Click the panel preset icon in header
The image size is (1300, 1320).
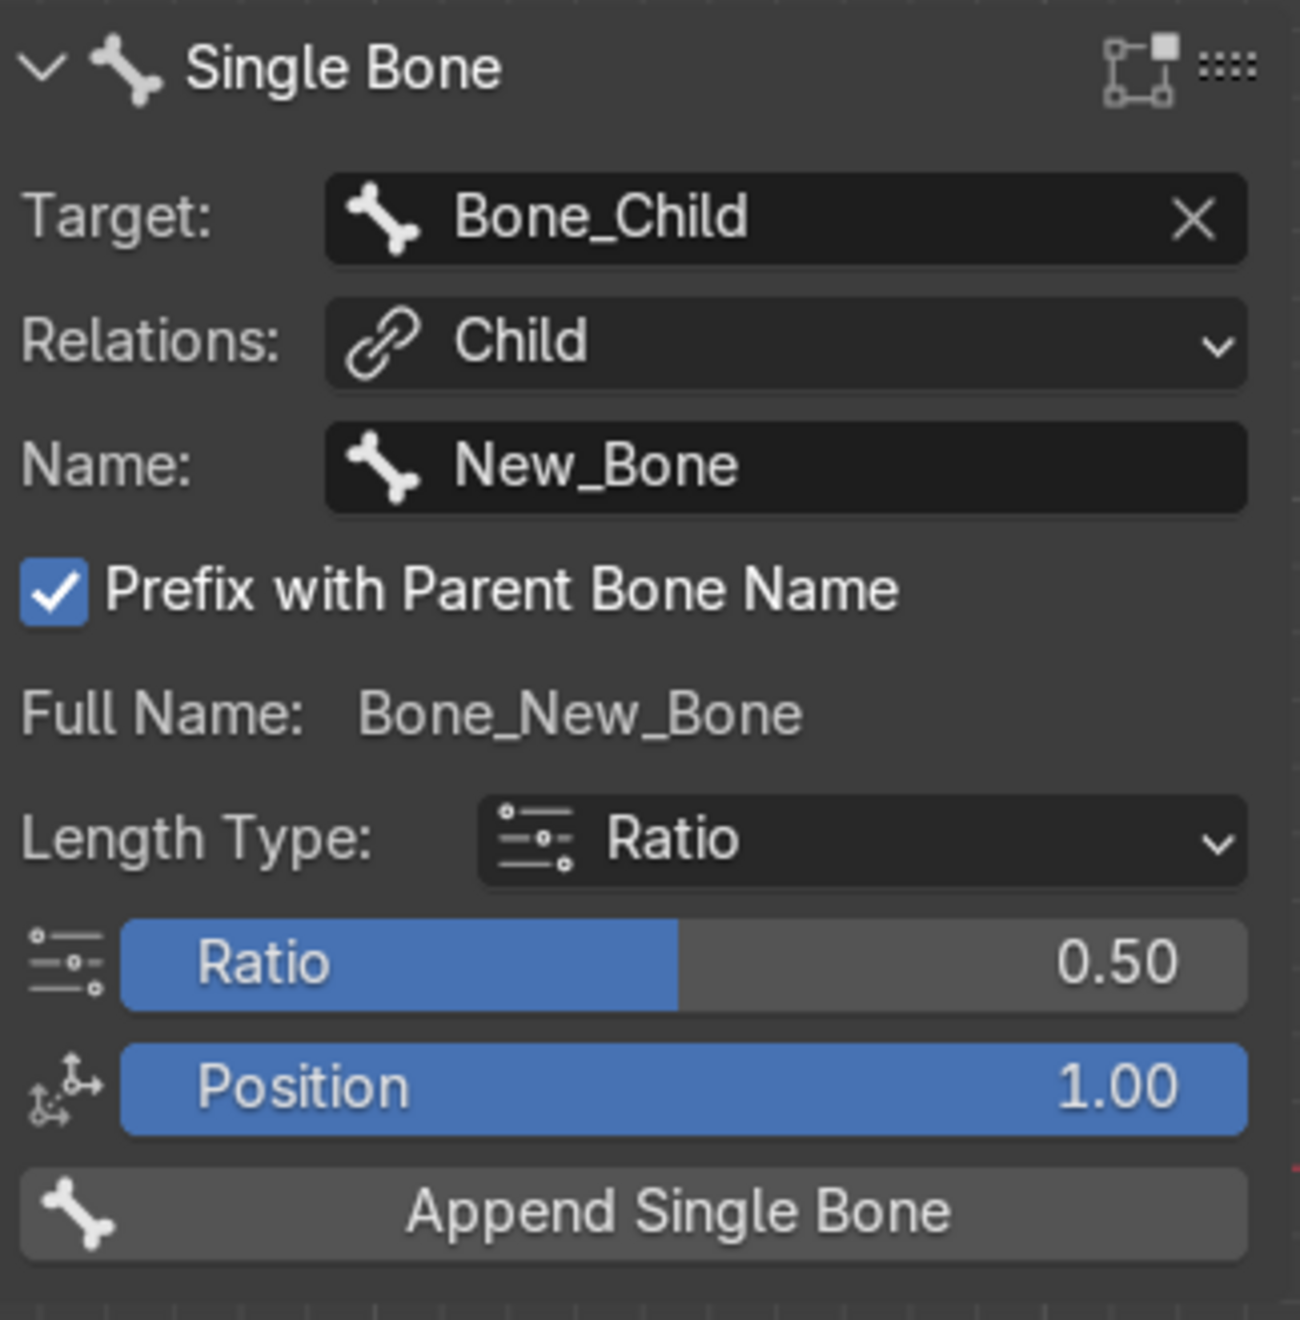(x=1140, y=70)
